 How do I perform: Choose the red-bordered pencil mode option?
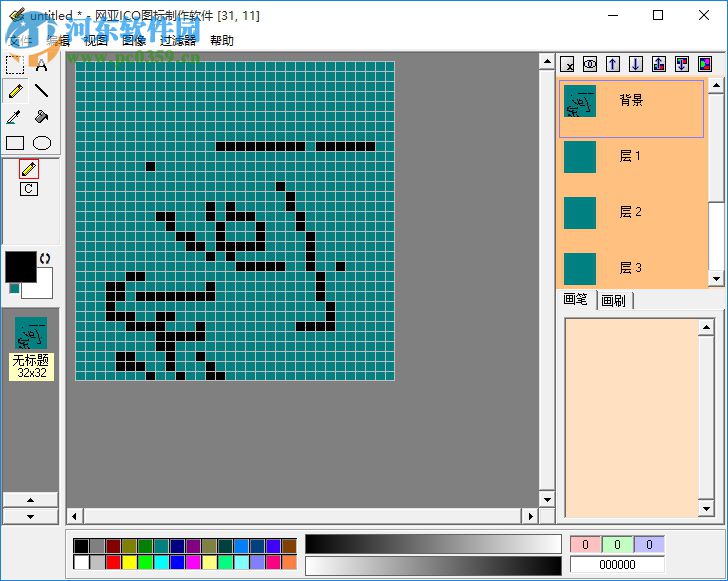pyautogui.click(x=29, y=169)
